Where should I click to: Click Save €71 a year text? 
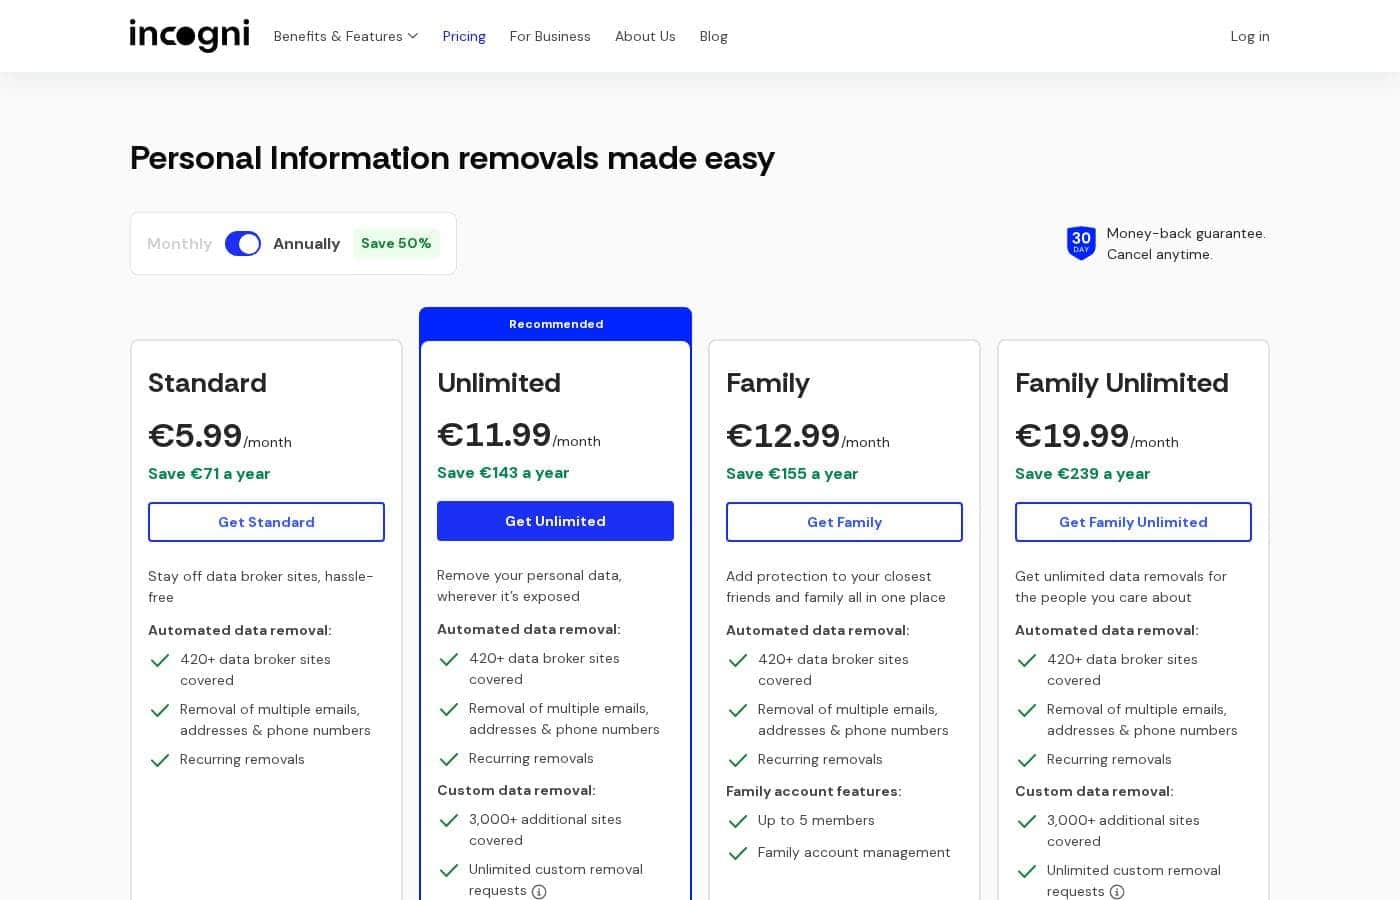tap(209, 474)
